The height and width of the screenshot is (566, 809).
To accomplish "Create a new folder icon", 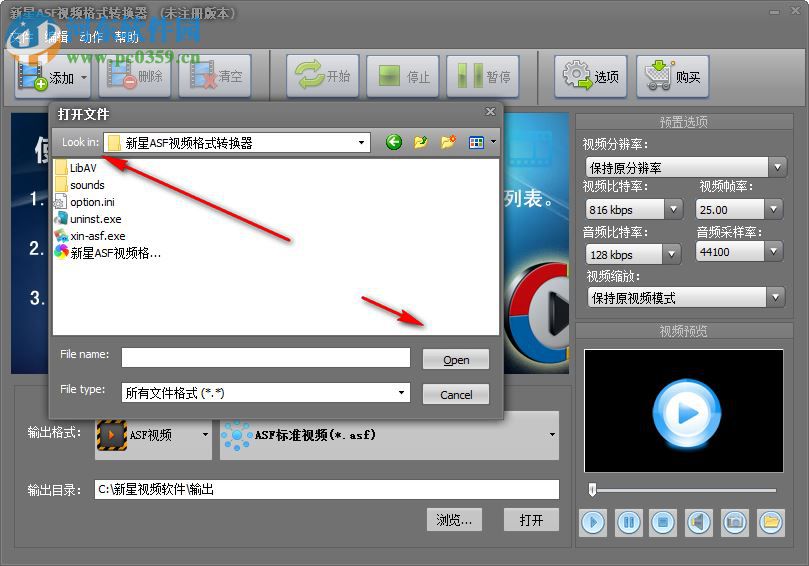I will (448, 142).
